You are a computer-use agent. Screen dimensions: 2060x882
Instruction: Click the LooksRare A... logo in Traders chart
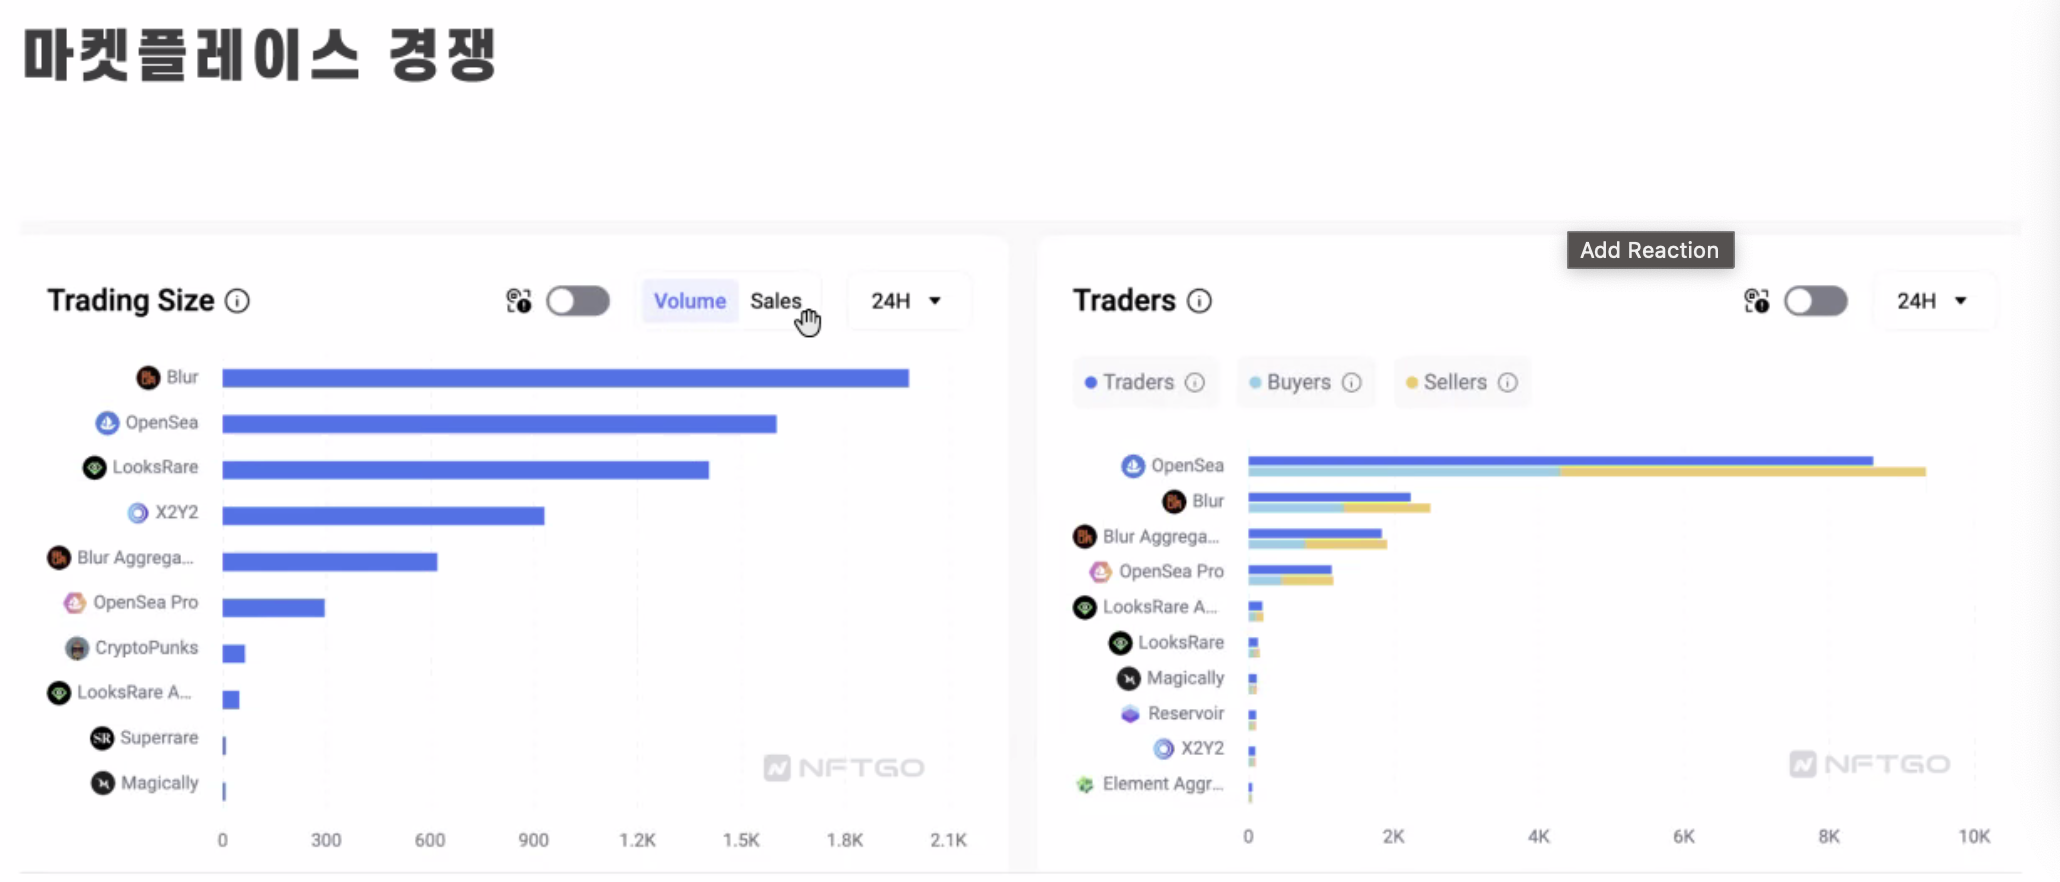[1085, 607]
